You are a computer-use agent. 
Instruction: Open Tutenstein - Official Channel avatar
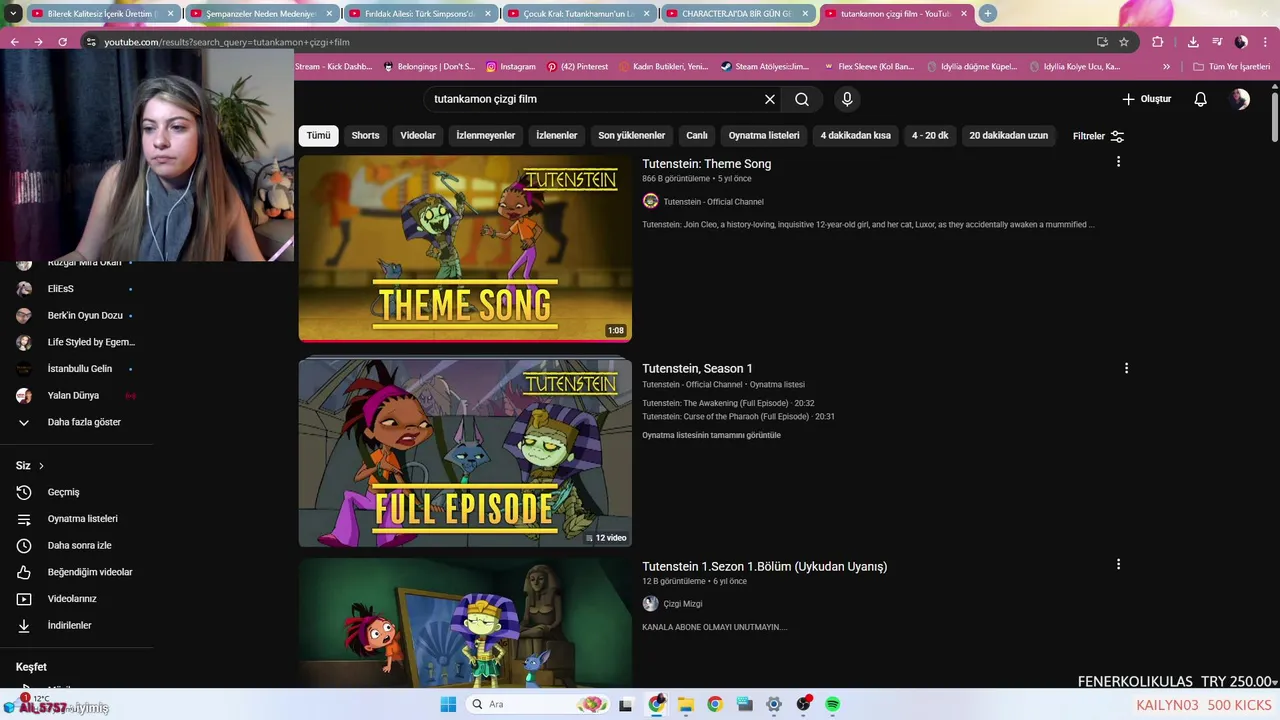coord(650,201)
